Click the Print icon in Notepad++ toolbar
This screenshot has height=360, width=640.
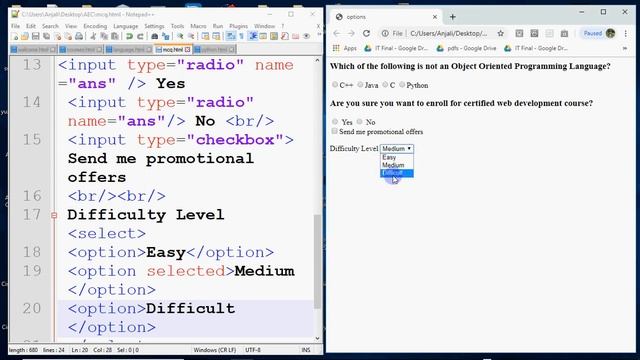click(79, 37)
